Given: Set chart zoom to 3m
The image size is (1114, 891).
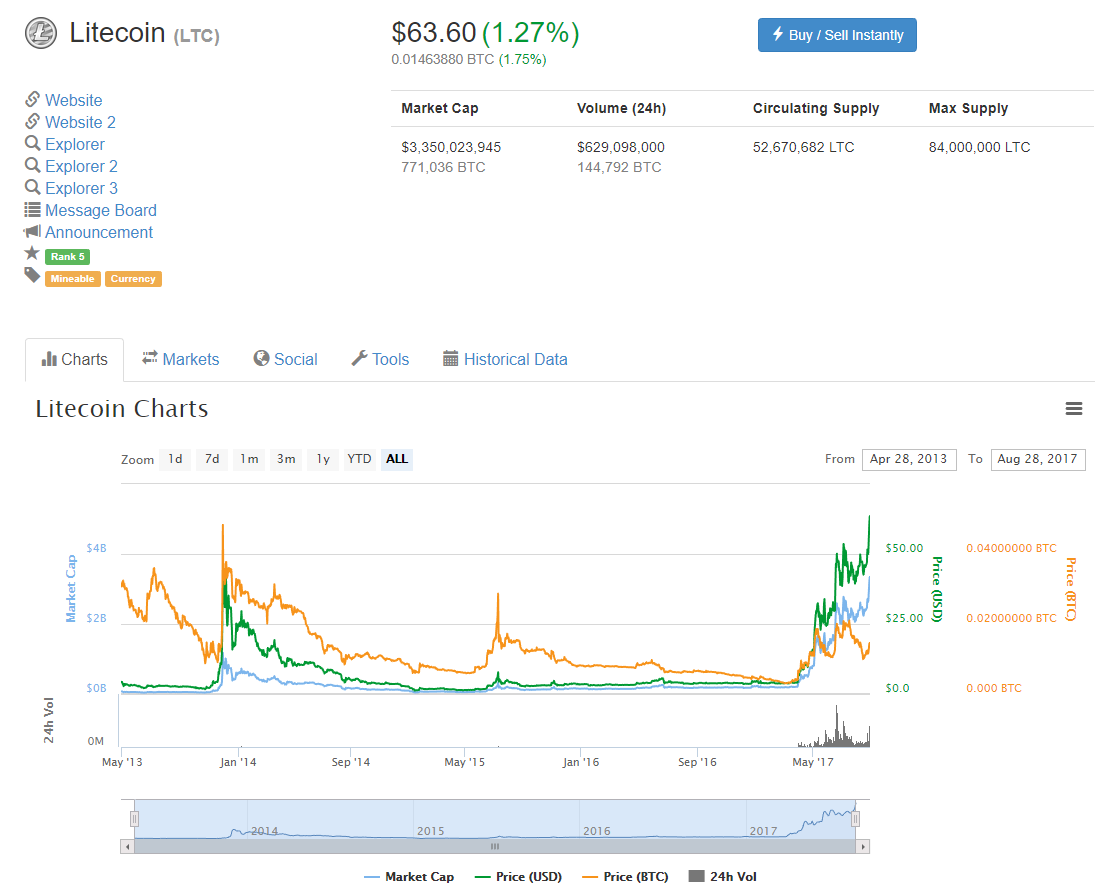Looking at the screenshot, I should (286, 459).
